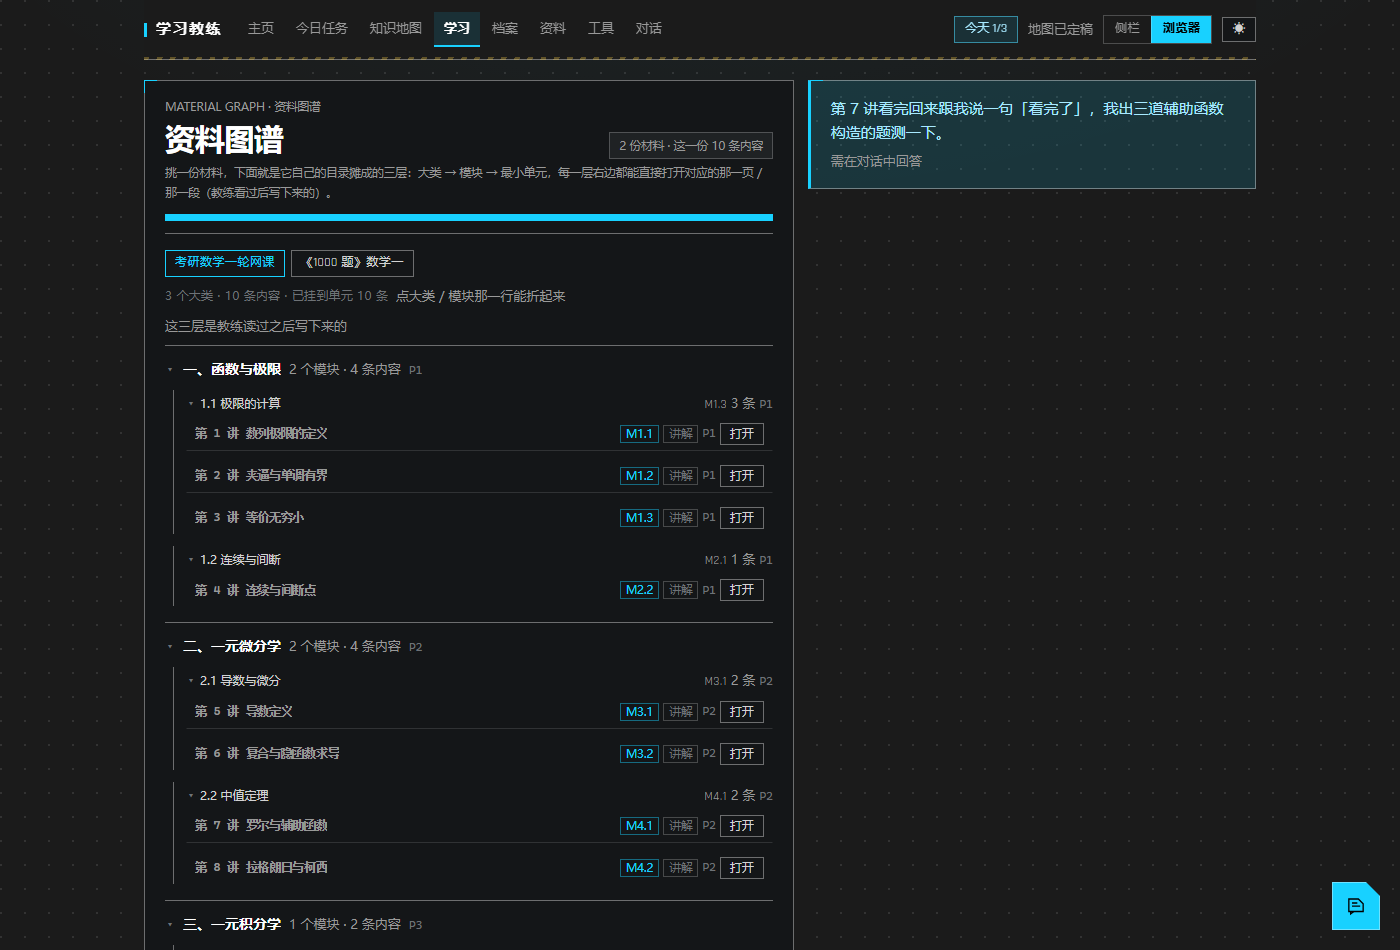Click the 讲解 tag on 第 8 讲
The width and height of the screenshot is (1400, 950).
[x=681, y=868]
